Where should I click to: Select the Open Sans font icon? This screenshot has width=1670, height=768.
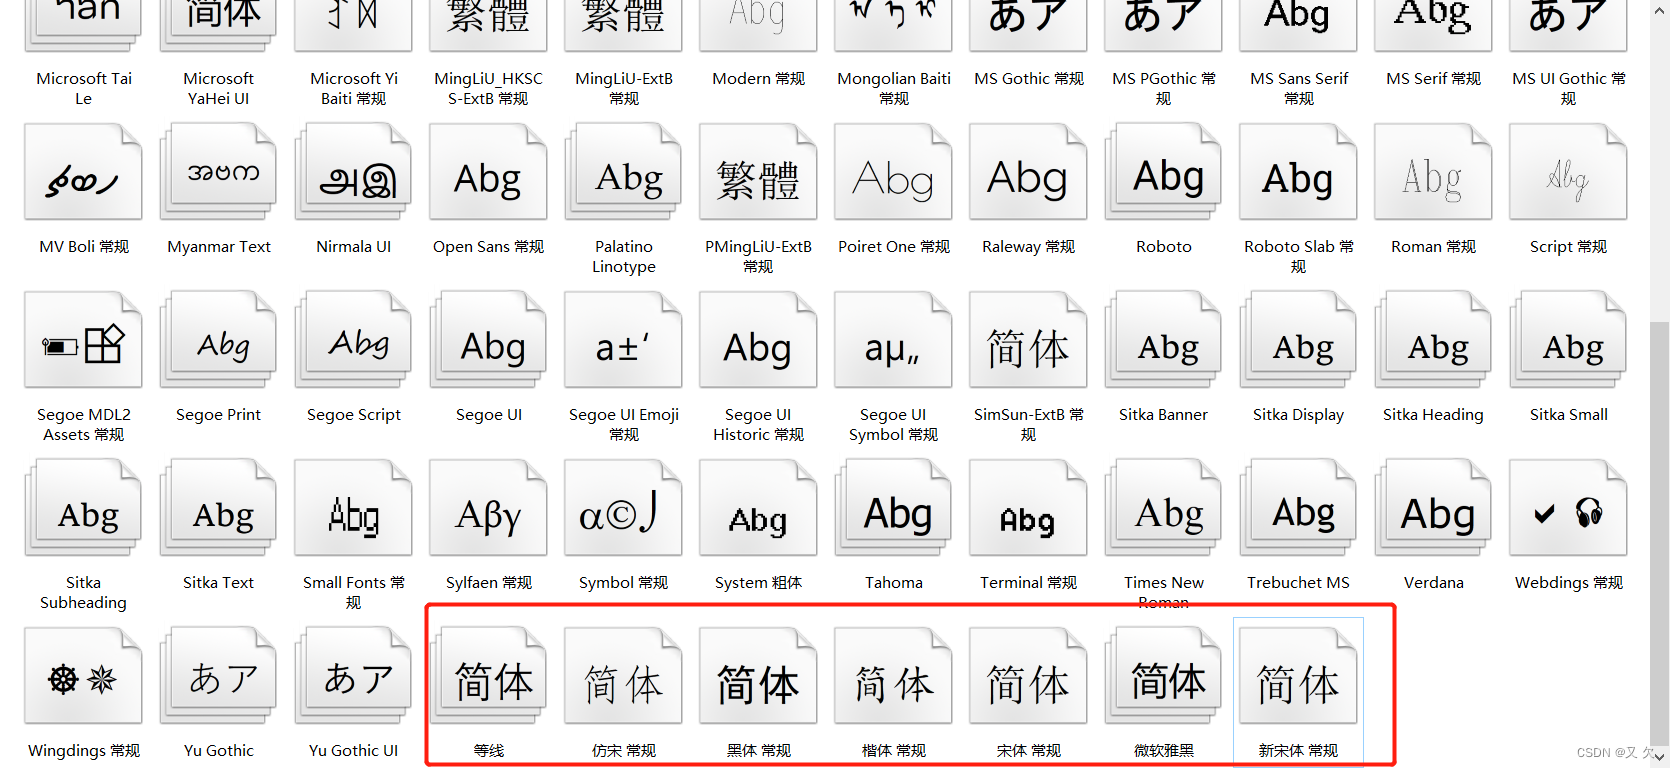(x=488, y=171)
